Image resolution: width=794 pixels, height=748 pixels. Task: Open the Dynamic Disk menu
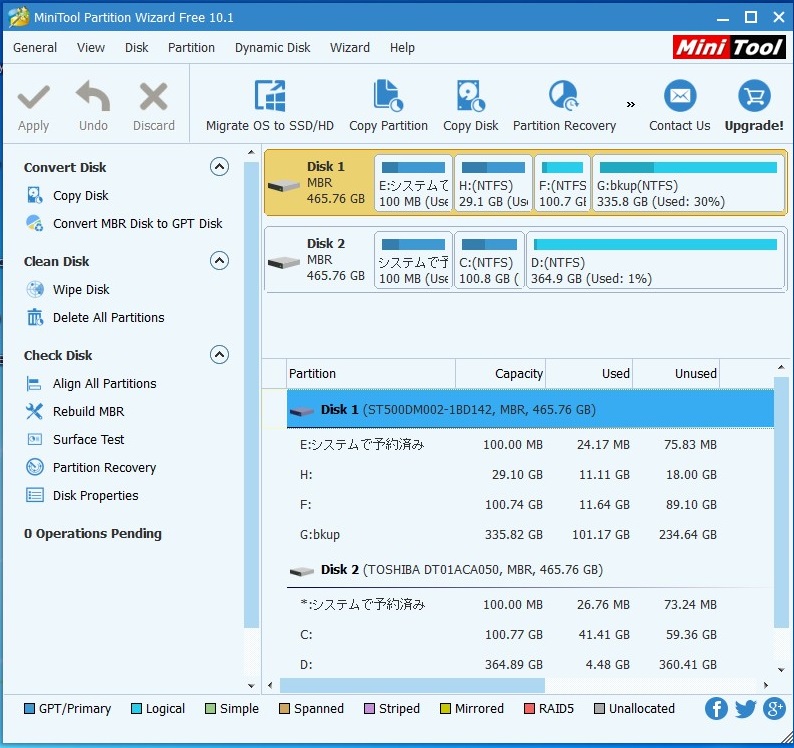pyautogui.click(x=272, y=48)
